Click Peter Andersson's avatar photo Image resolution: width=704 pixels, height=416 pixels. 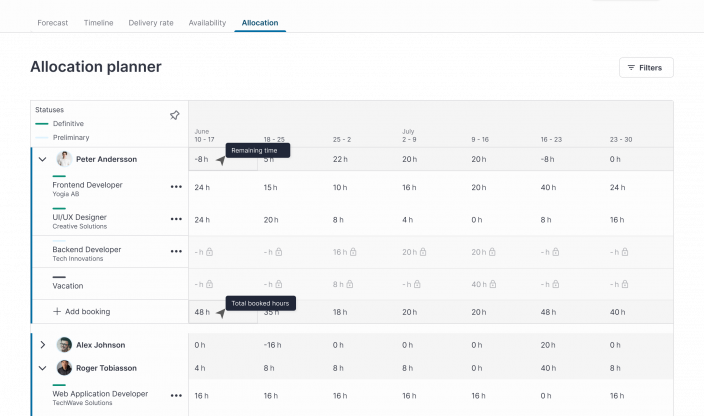[64, 159]
